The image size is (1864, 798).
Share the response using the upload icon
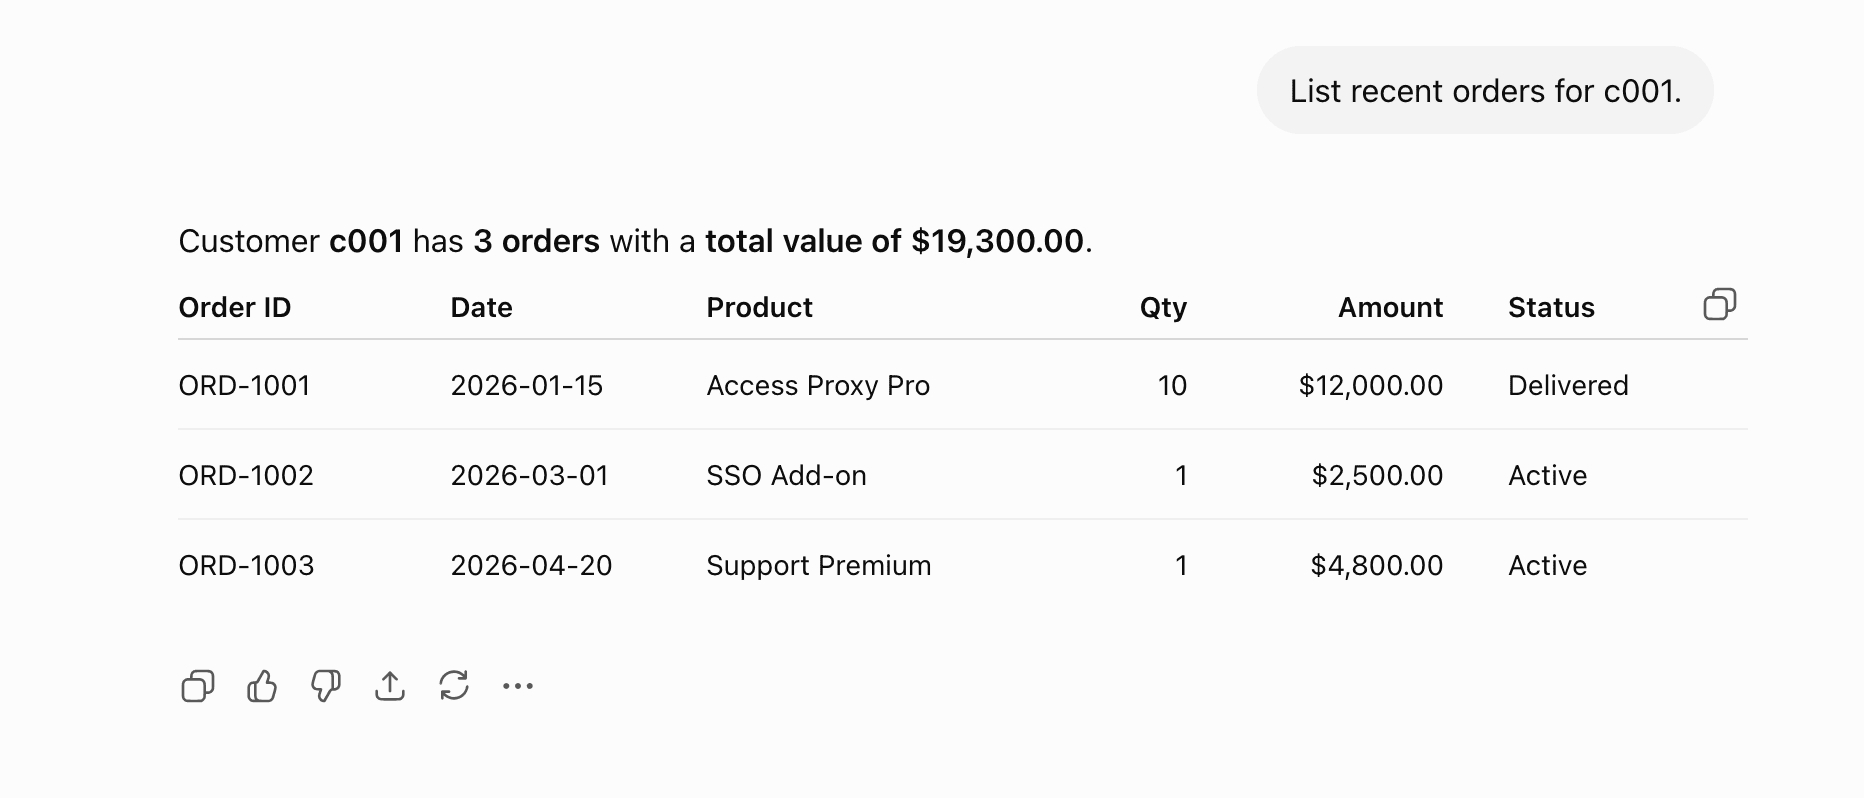(390, 686)
